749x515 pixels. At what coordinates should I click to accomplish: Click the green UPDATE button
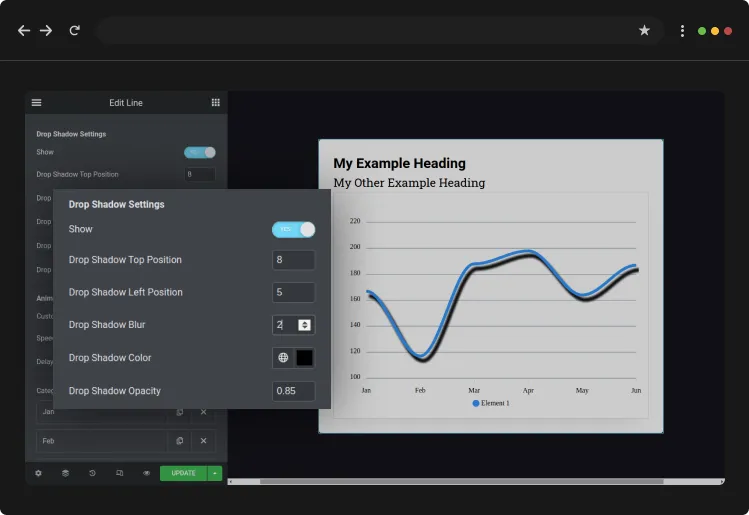tap(183, 473)
